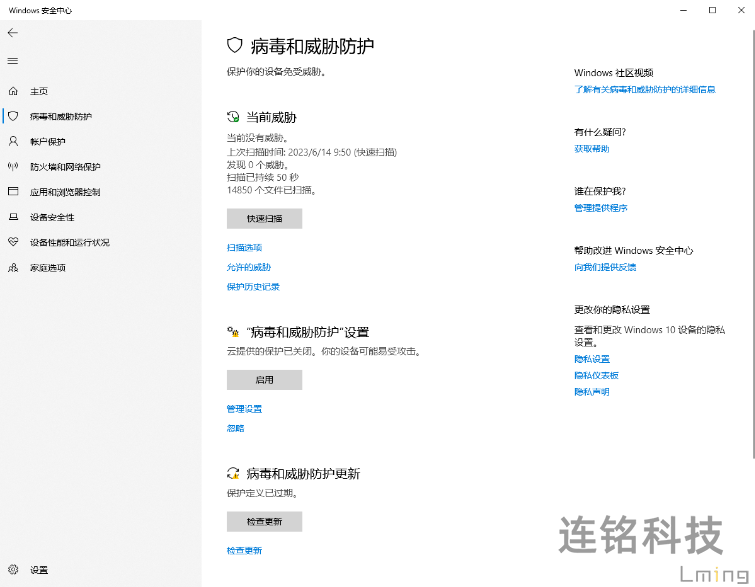Open 家庭选项 page

tap(48, 268)
